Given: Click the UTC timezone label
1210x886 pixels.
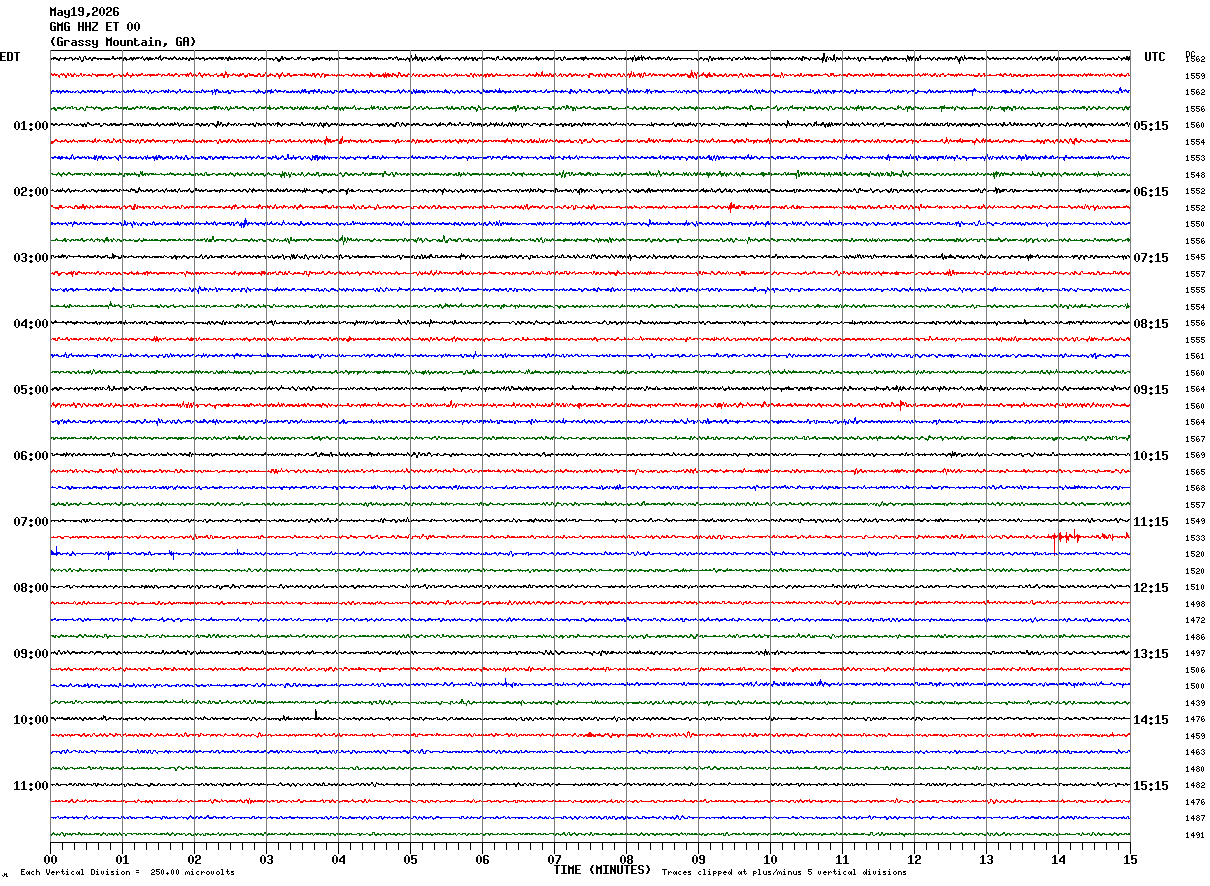Looking at the screenshot, I should tap(1155, 57).
